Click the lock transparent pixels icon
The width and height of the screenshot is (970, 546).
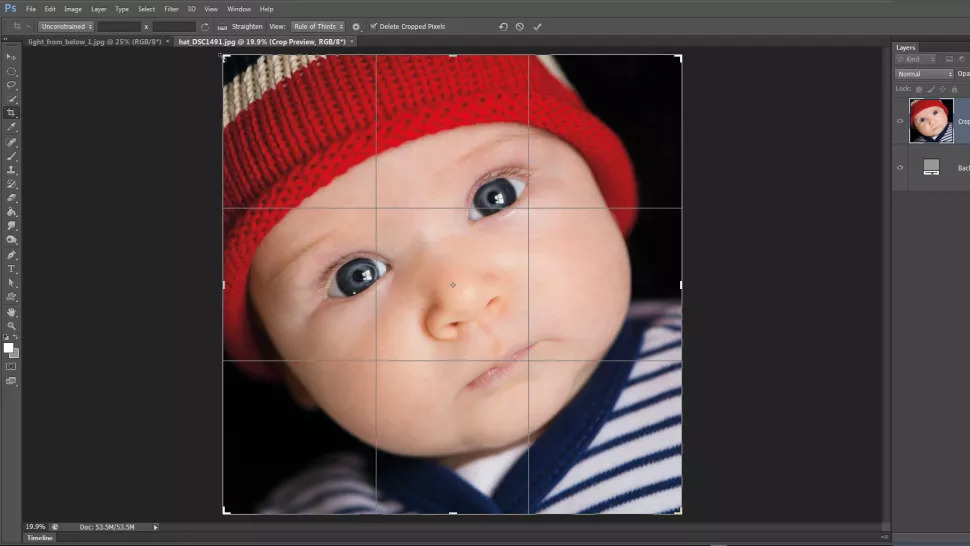tap(919, 89)
